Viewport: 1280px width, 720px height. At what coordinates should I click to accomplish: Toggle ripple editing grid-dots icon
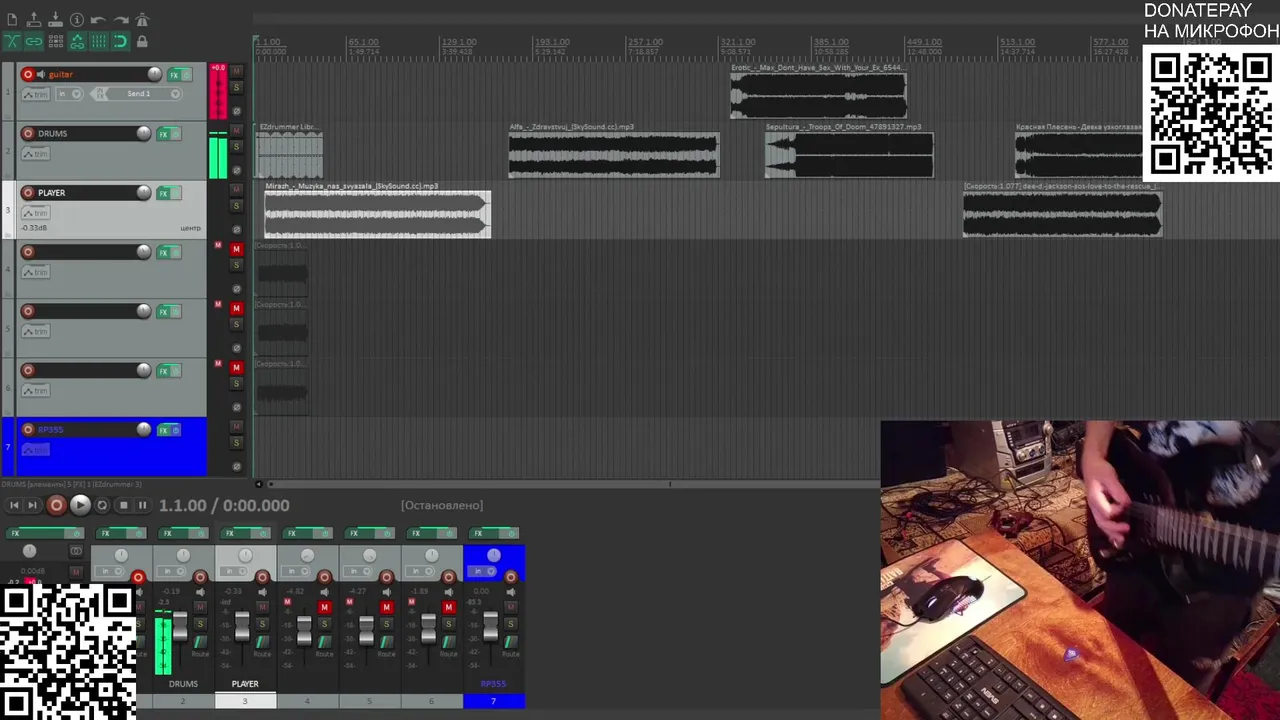point(55,42)
